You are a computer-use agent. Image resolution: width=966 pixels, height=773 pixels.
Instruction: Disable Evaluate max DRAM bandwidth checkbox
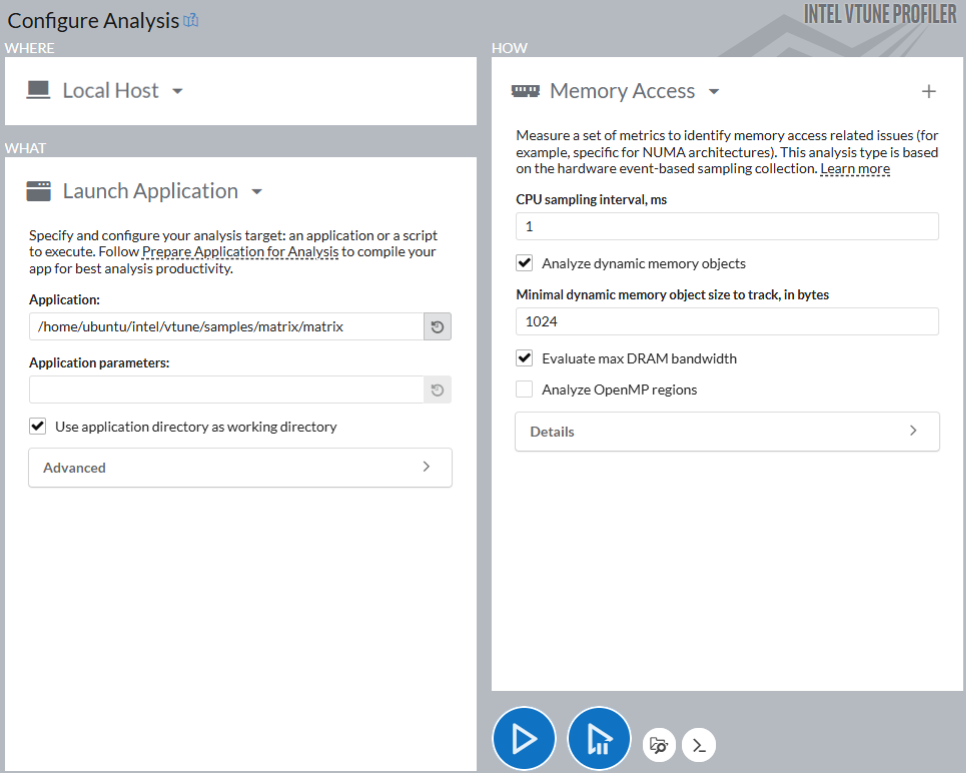pyautogui.click(x=524, y=358)
